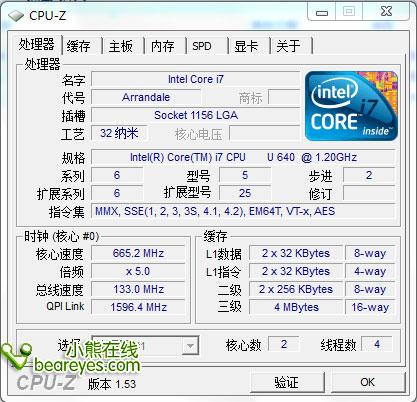
Task: Click the instruction set field with MMX, SSE
Action: click(243, 211)
